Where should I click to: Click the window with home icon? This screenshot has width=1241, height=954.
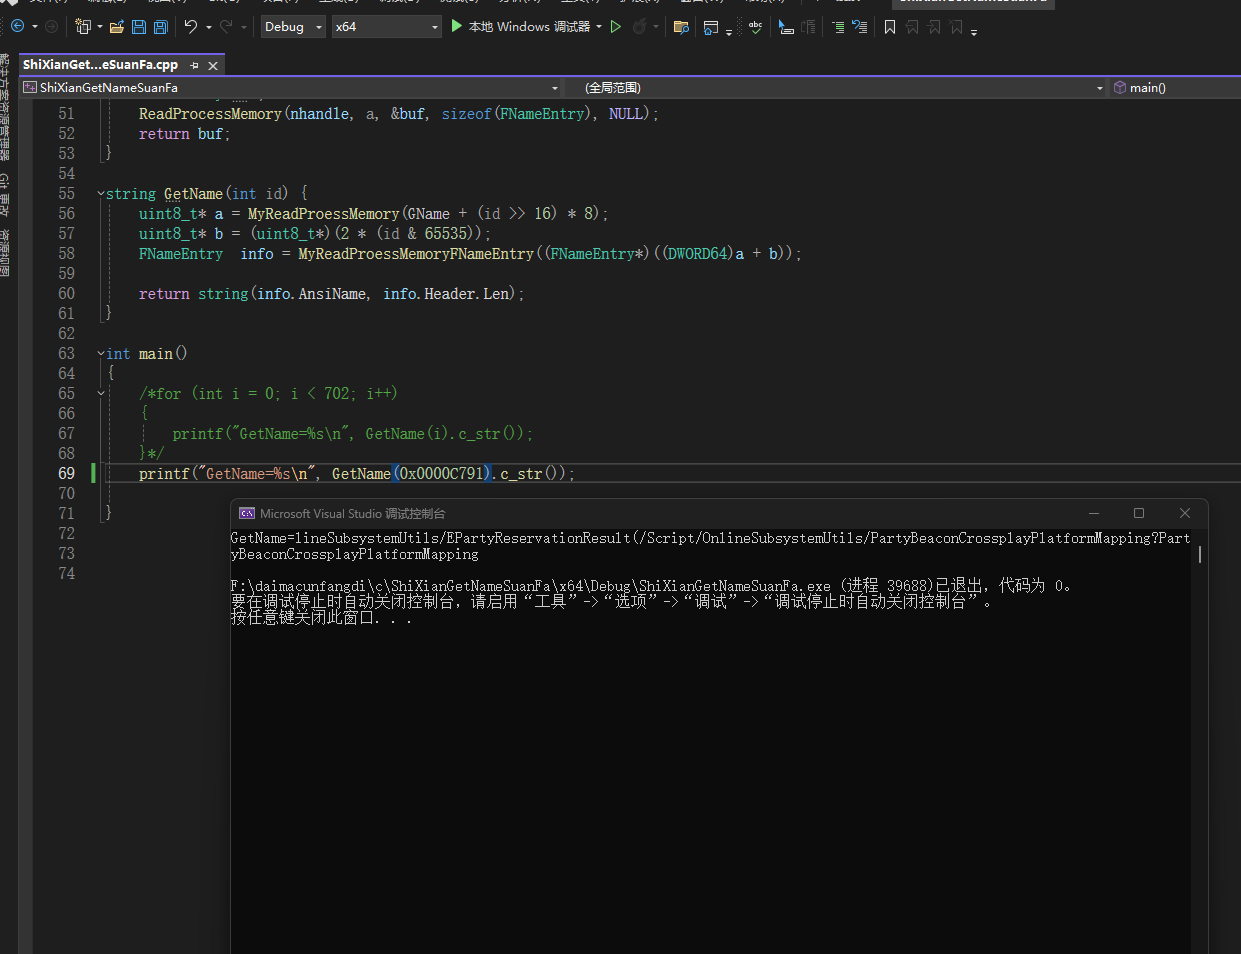[711, 27]
